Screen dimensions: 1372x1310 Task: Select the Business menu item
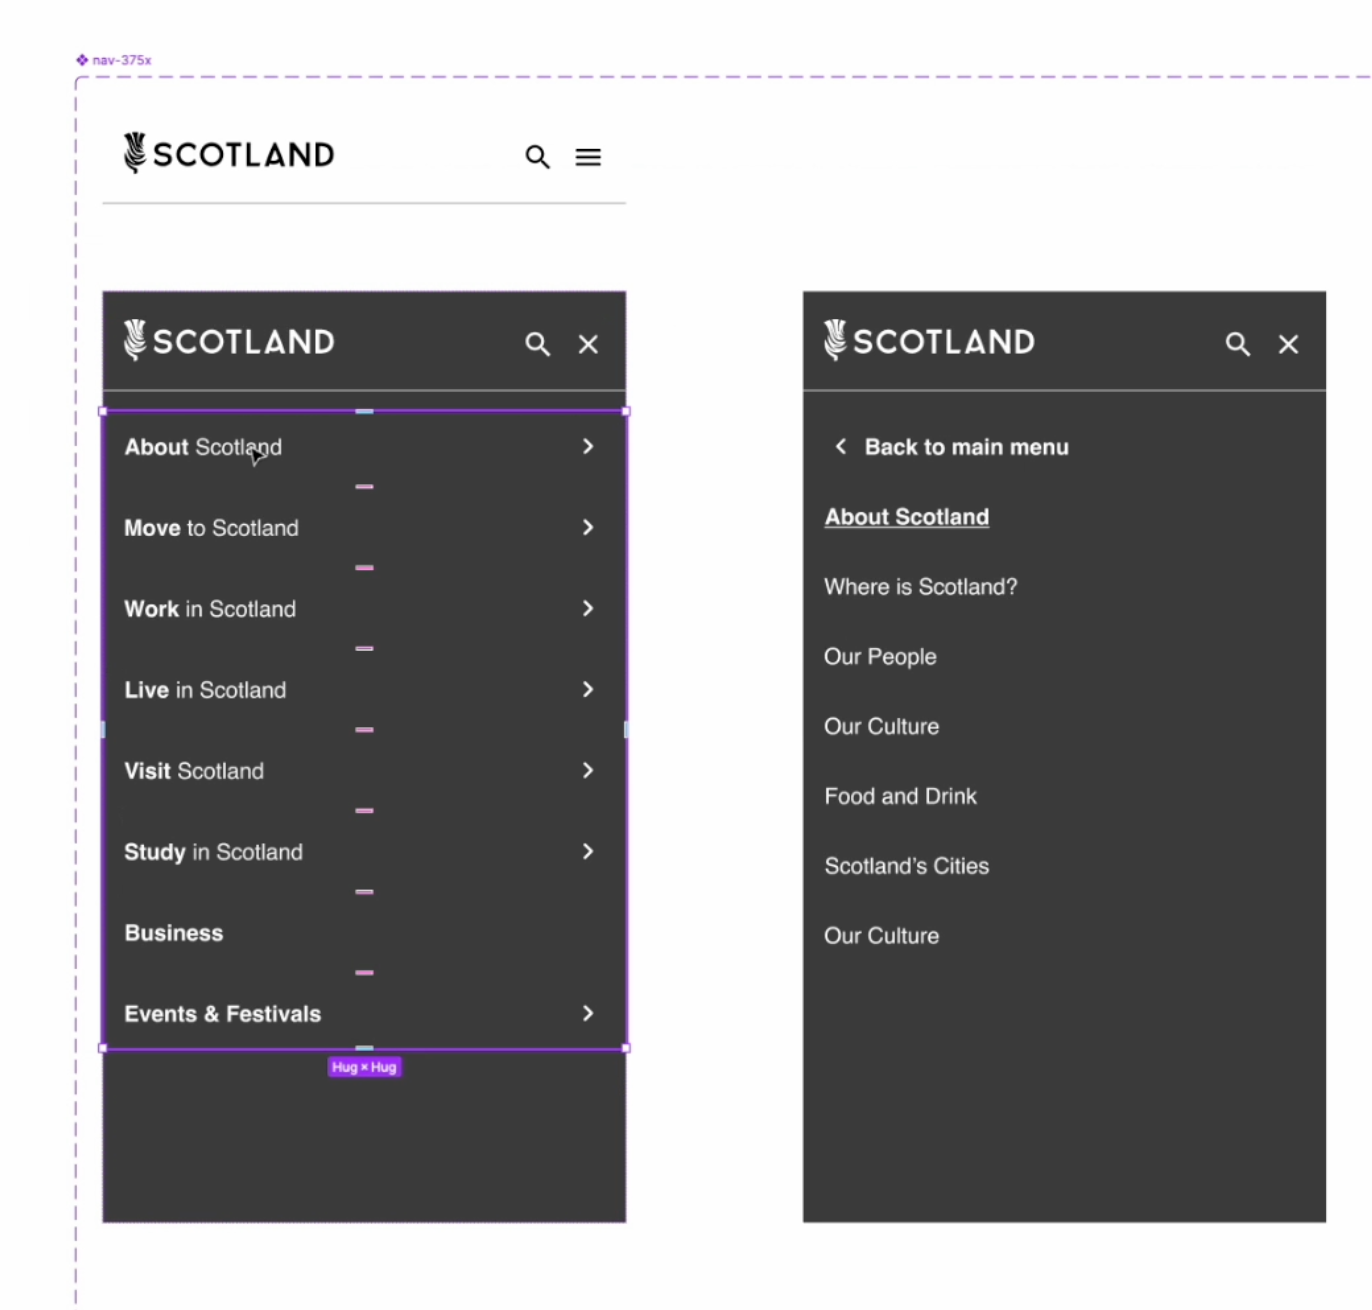pos(174,933)
